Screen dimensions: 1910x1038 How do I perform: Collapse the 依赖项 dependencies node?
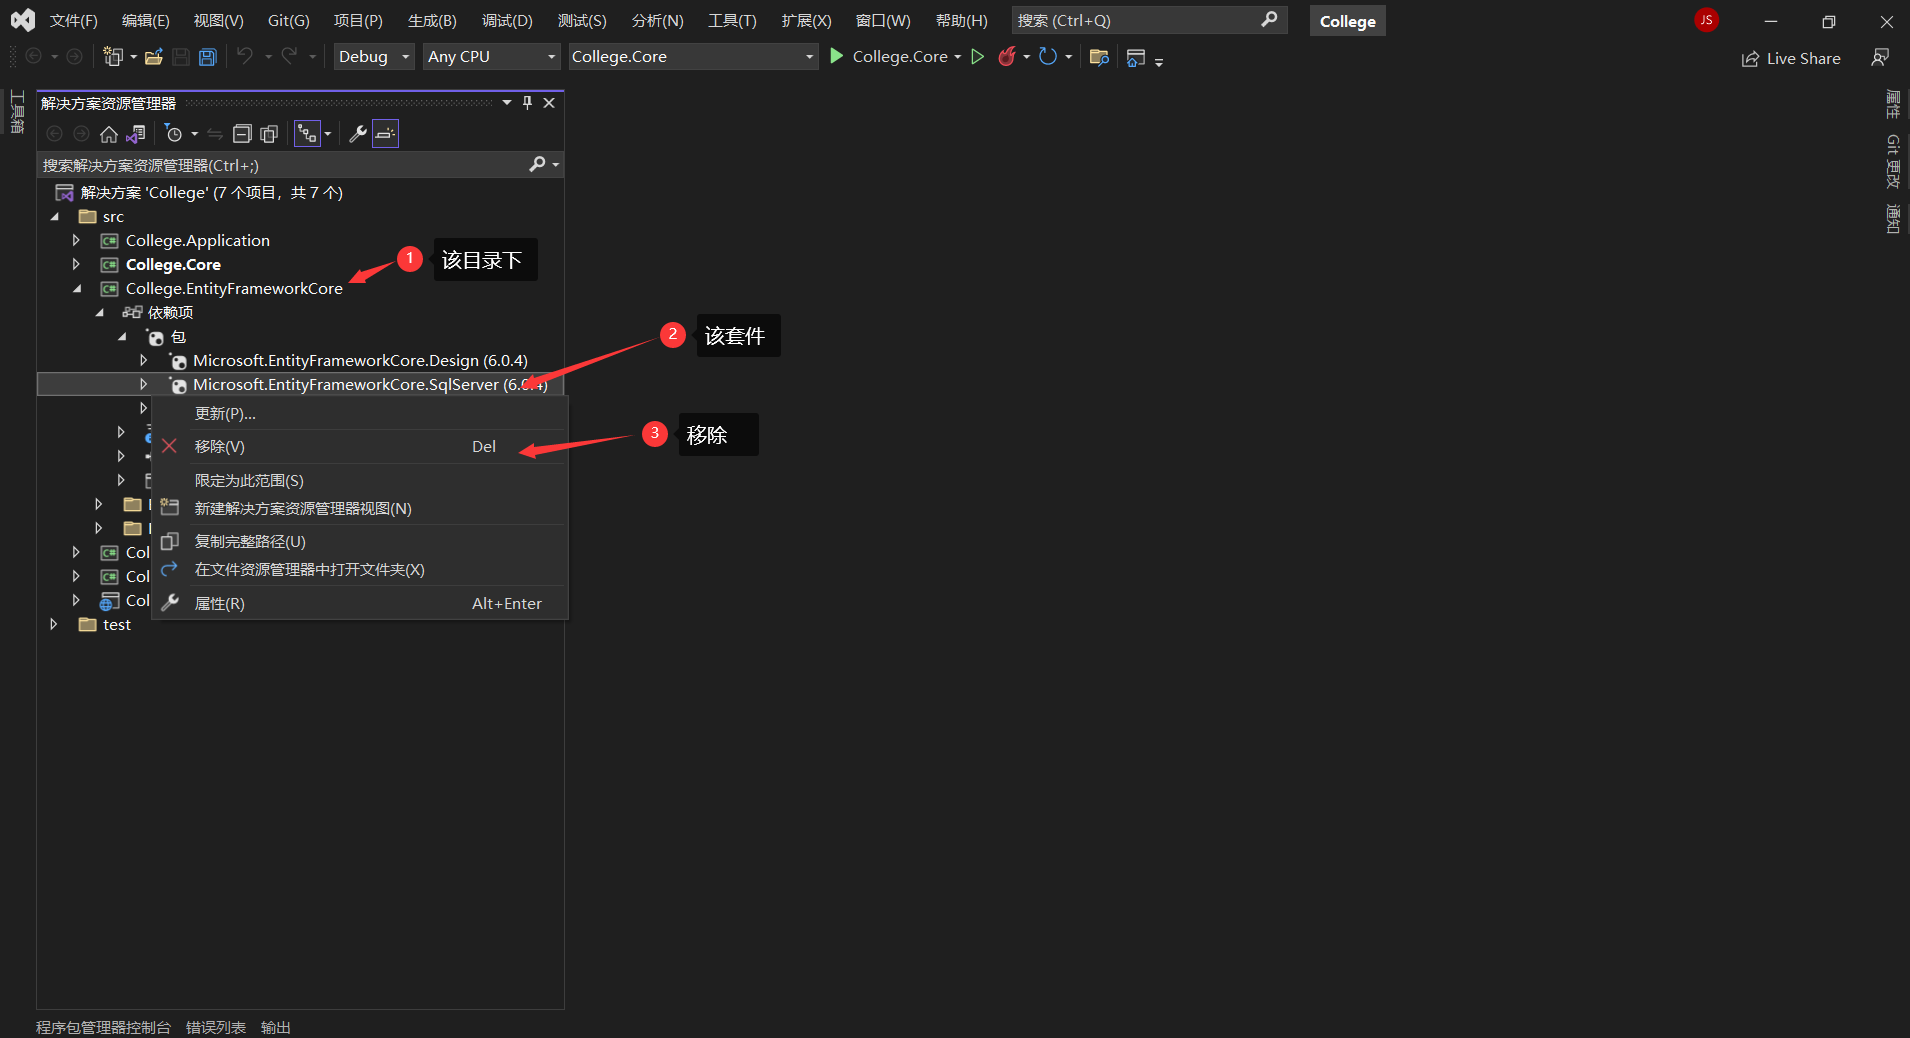coord(99,313)
